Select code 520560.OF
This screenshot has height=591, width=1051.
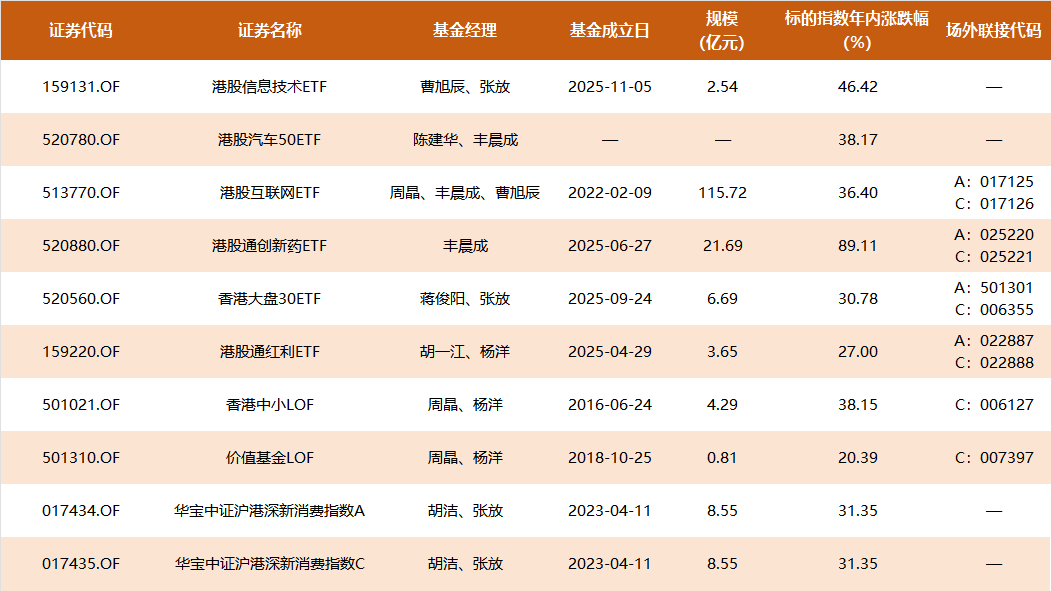point(81,299)
